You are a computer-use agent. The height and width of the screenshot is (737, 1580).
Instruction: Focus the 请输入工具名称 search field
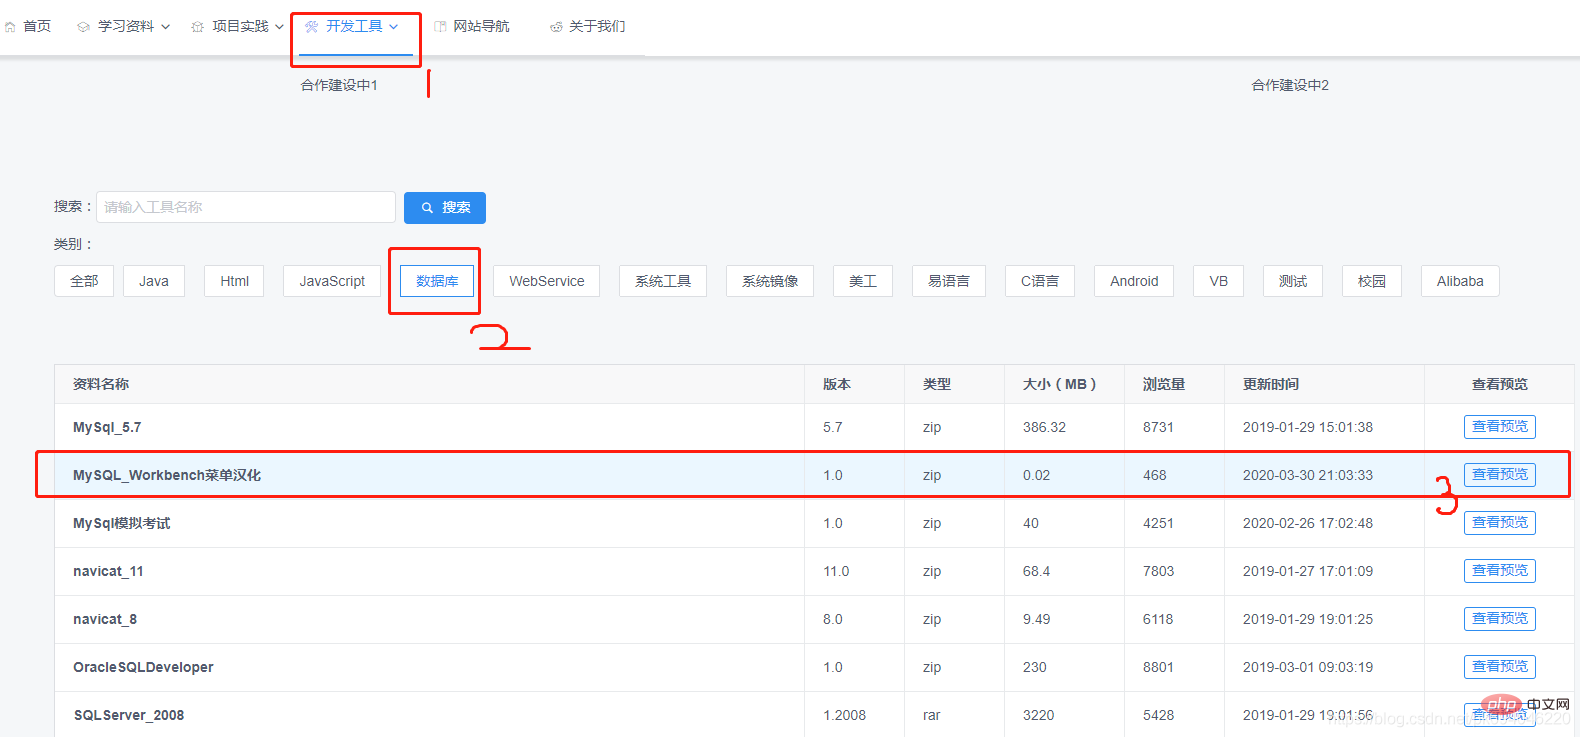click(x=246, y=207)
